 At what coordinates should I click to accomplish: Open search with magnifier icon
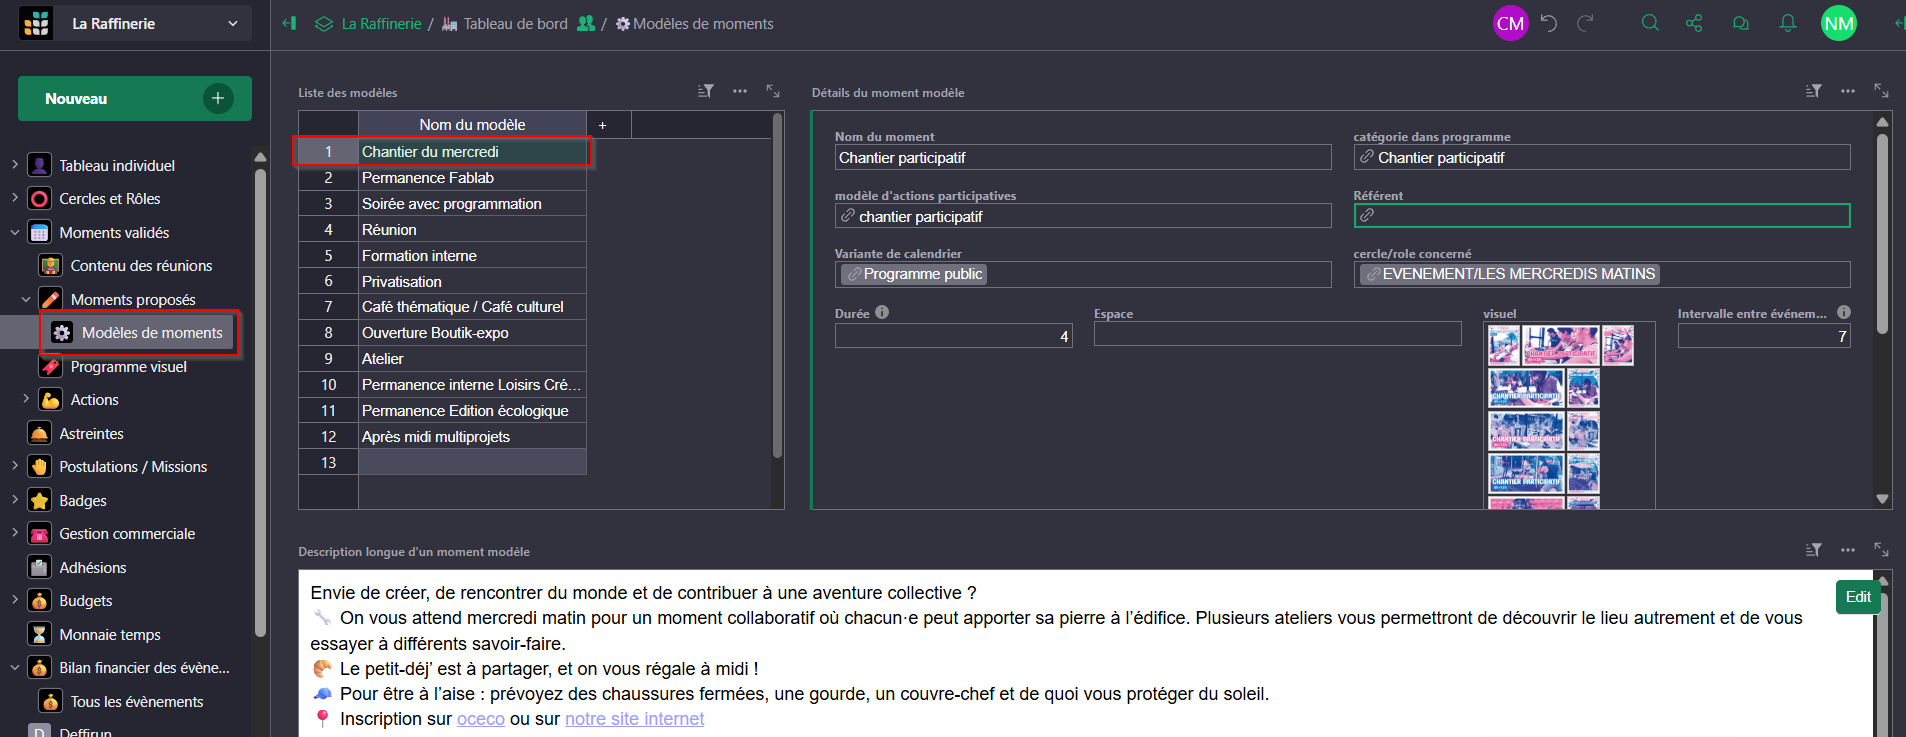point(1650,23)
